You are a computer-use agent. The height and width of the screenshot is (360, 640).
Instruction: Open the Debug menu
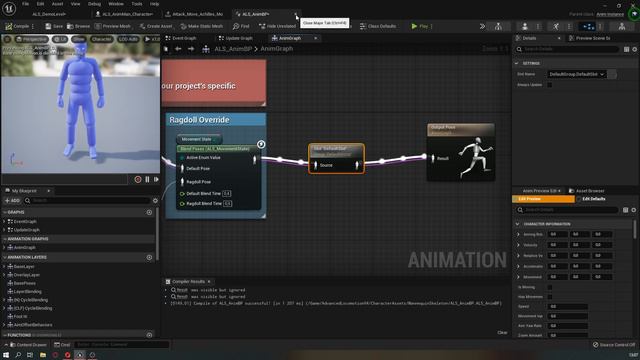tap(94, 4)
